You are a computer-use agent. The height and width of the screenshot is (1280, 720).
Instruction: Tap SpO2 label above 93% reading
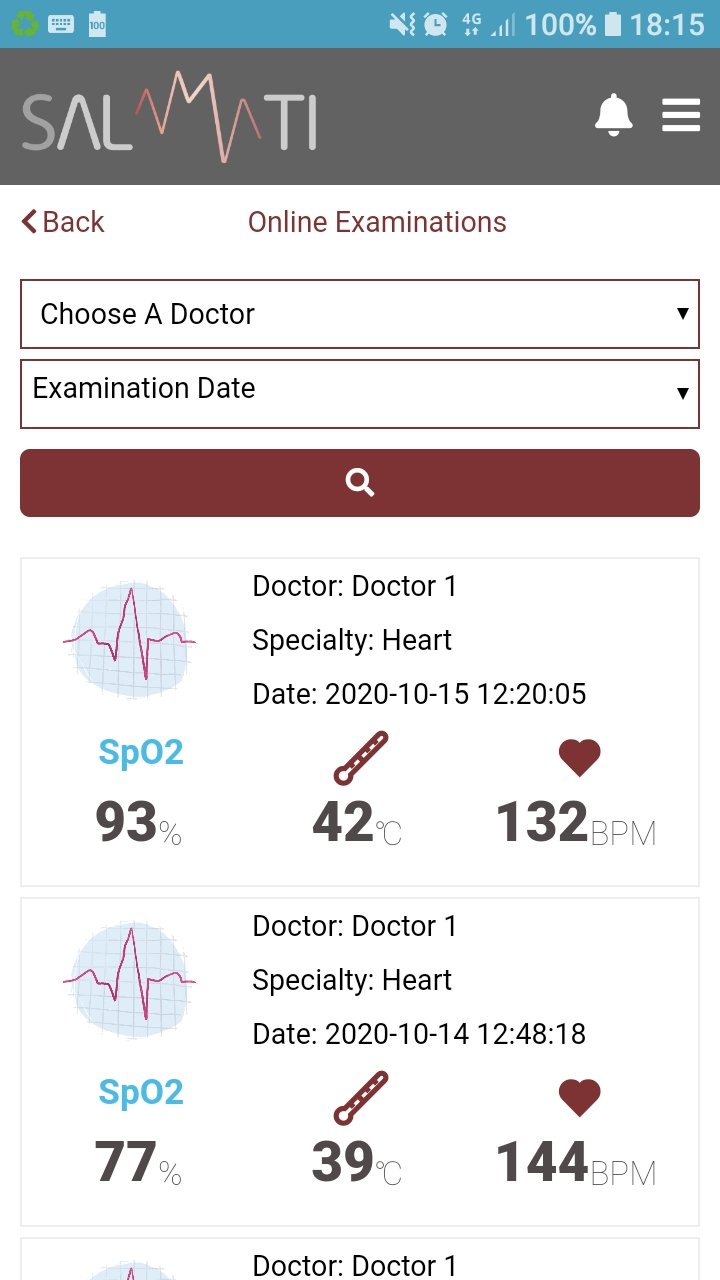point(141,752)
